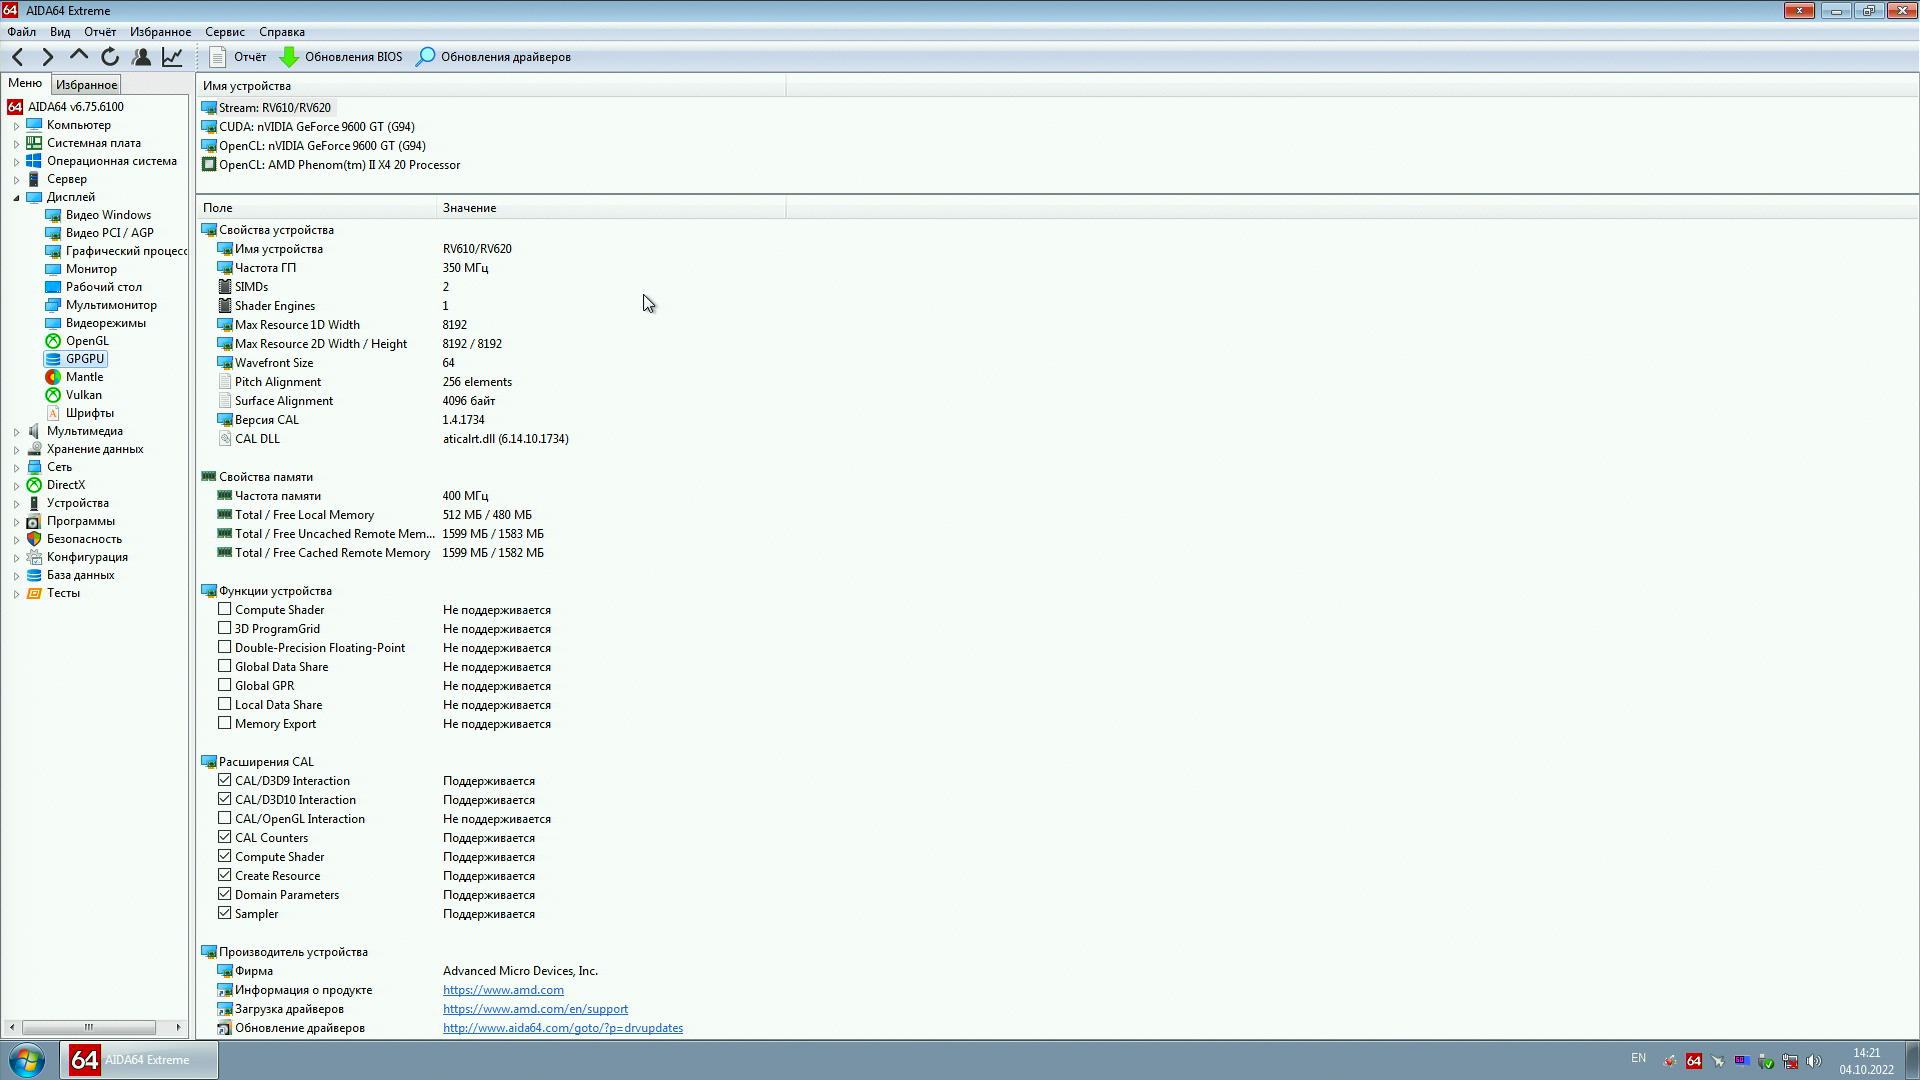Click the Back navigation arrow
Image resolution: width=1920 pixels, height=1080 pixels.
point(18,57)
